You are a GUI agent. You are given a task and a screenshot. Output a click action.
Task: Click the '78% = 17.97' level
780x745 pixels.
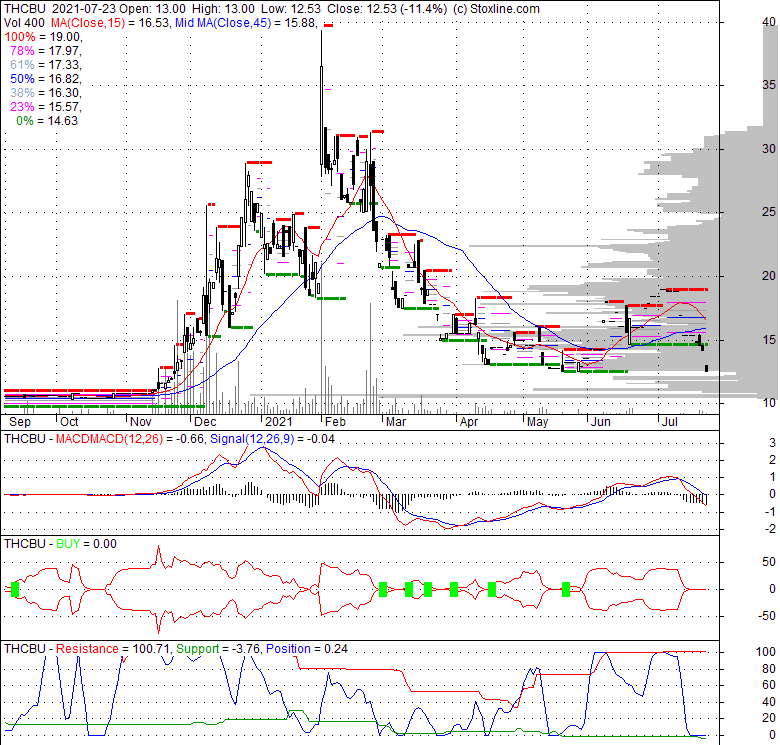[x=45, y=51]
